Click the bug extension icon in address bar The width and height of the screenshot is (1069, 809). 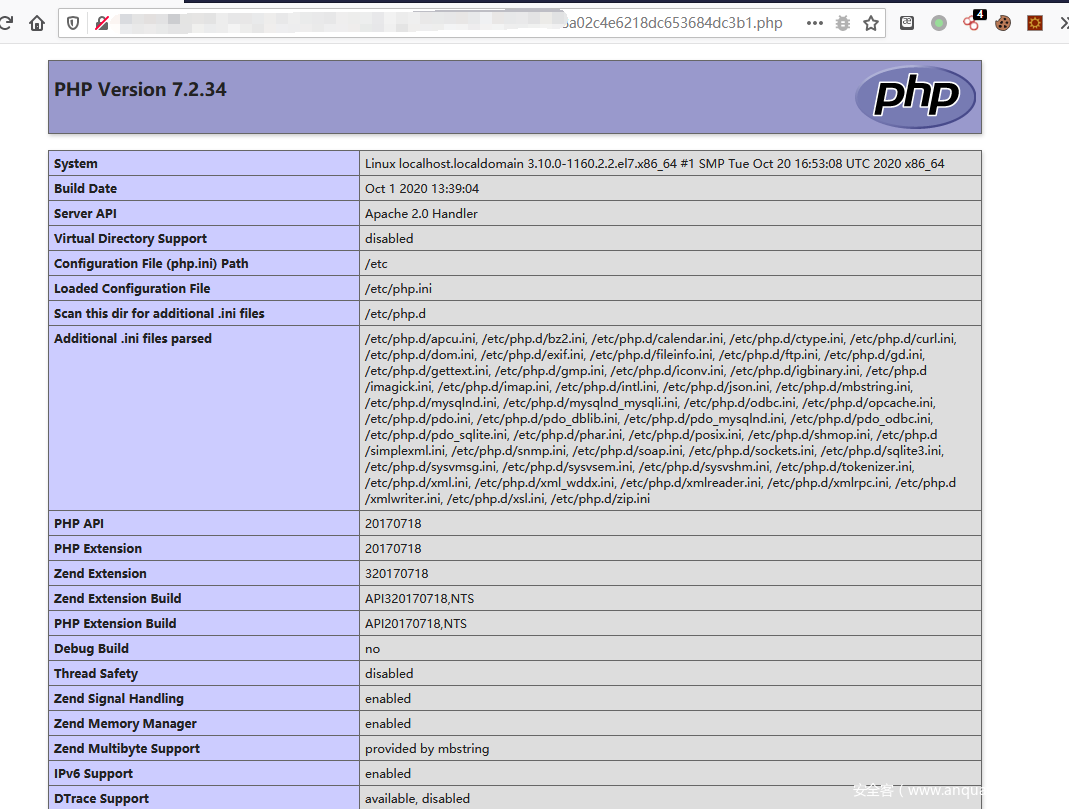pos(843,23)
